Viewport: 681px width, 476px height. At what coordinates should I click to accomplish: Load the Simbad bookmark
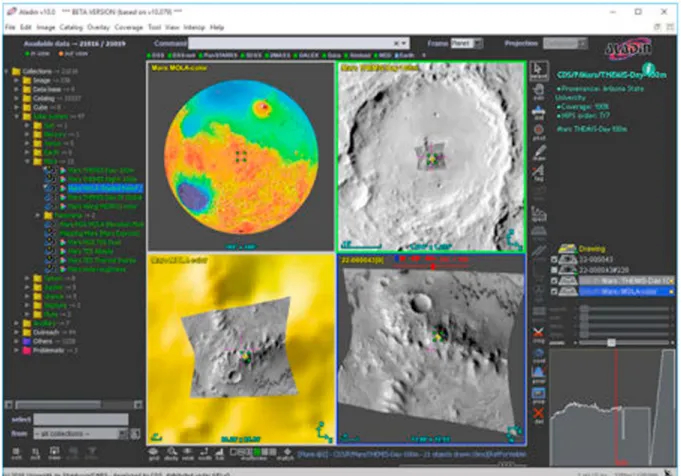pyautogui.click(x=357, y=55)
